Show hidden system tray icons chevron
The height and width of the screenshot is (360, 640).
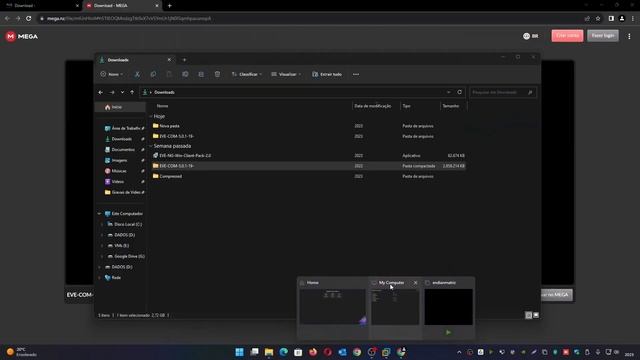pos(459,352)
